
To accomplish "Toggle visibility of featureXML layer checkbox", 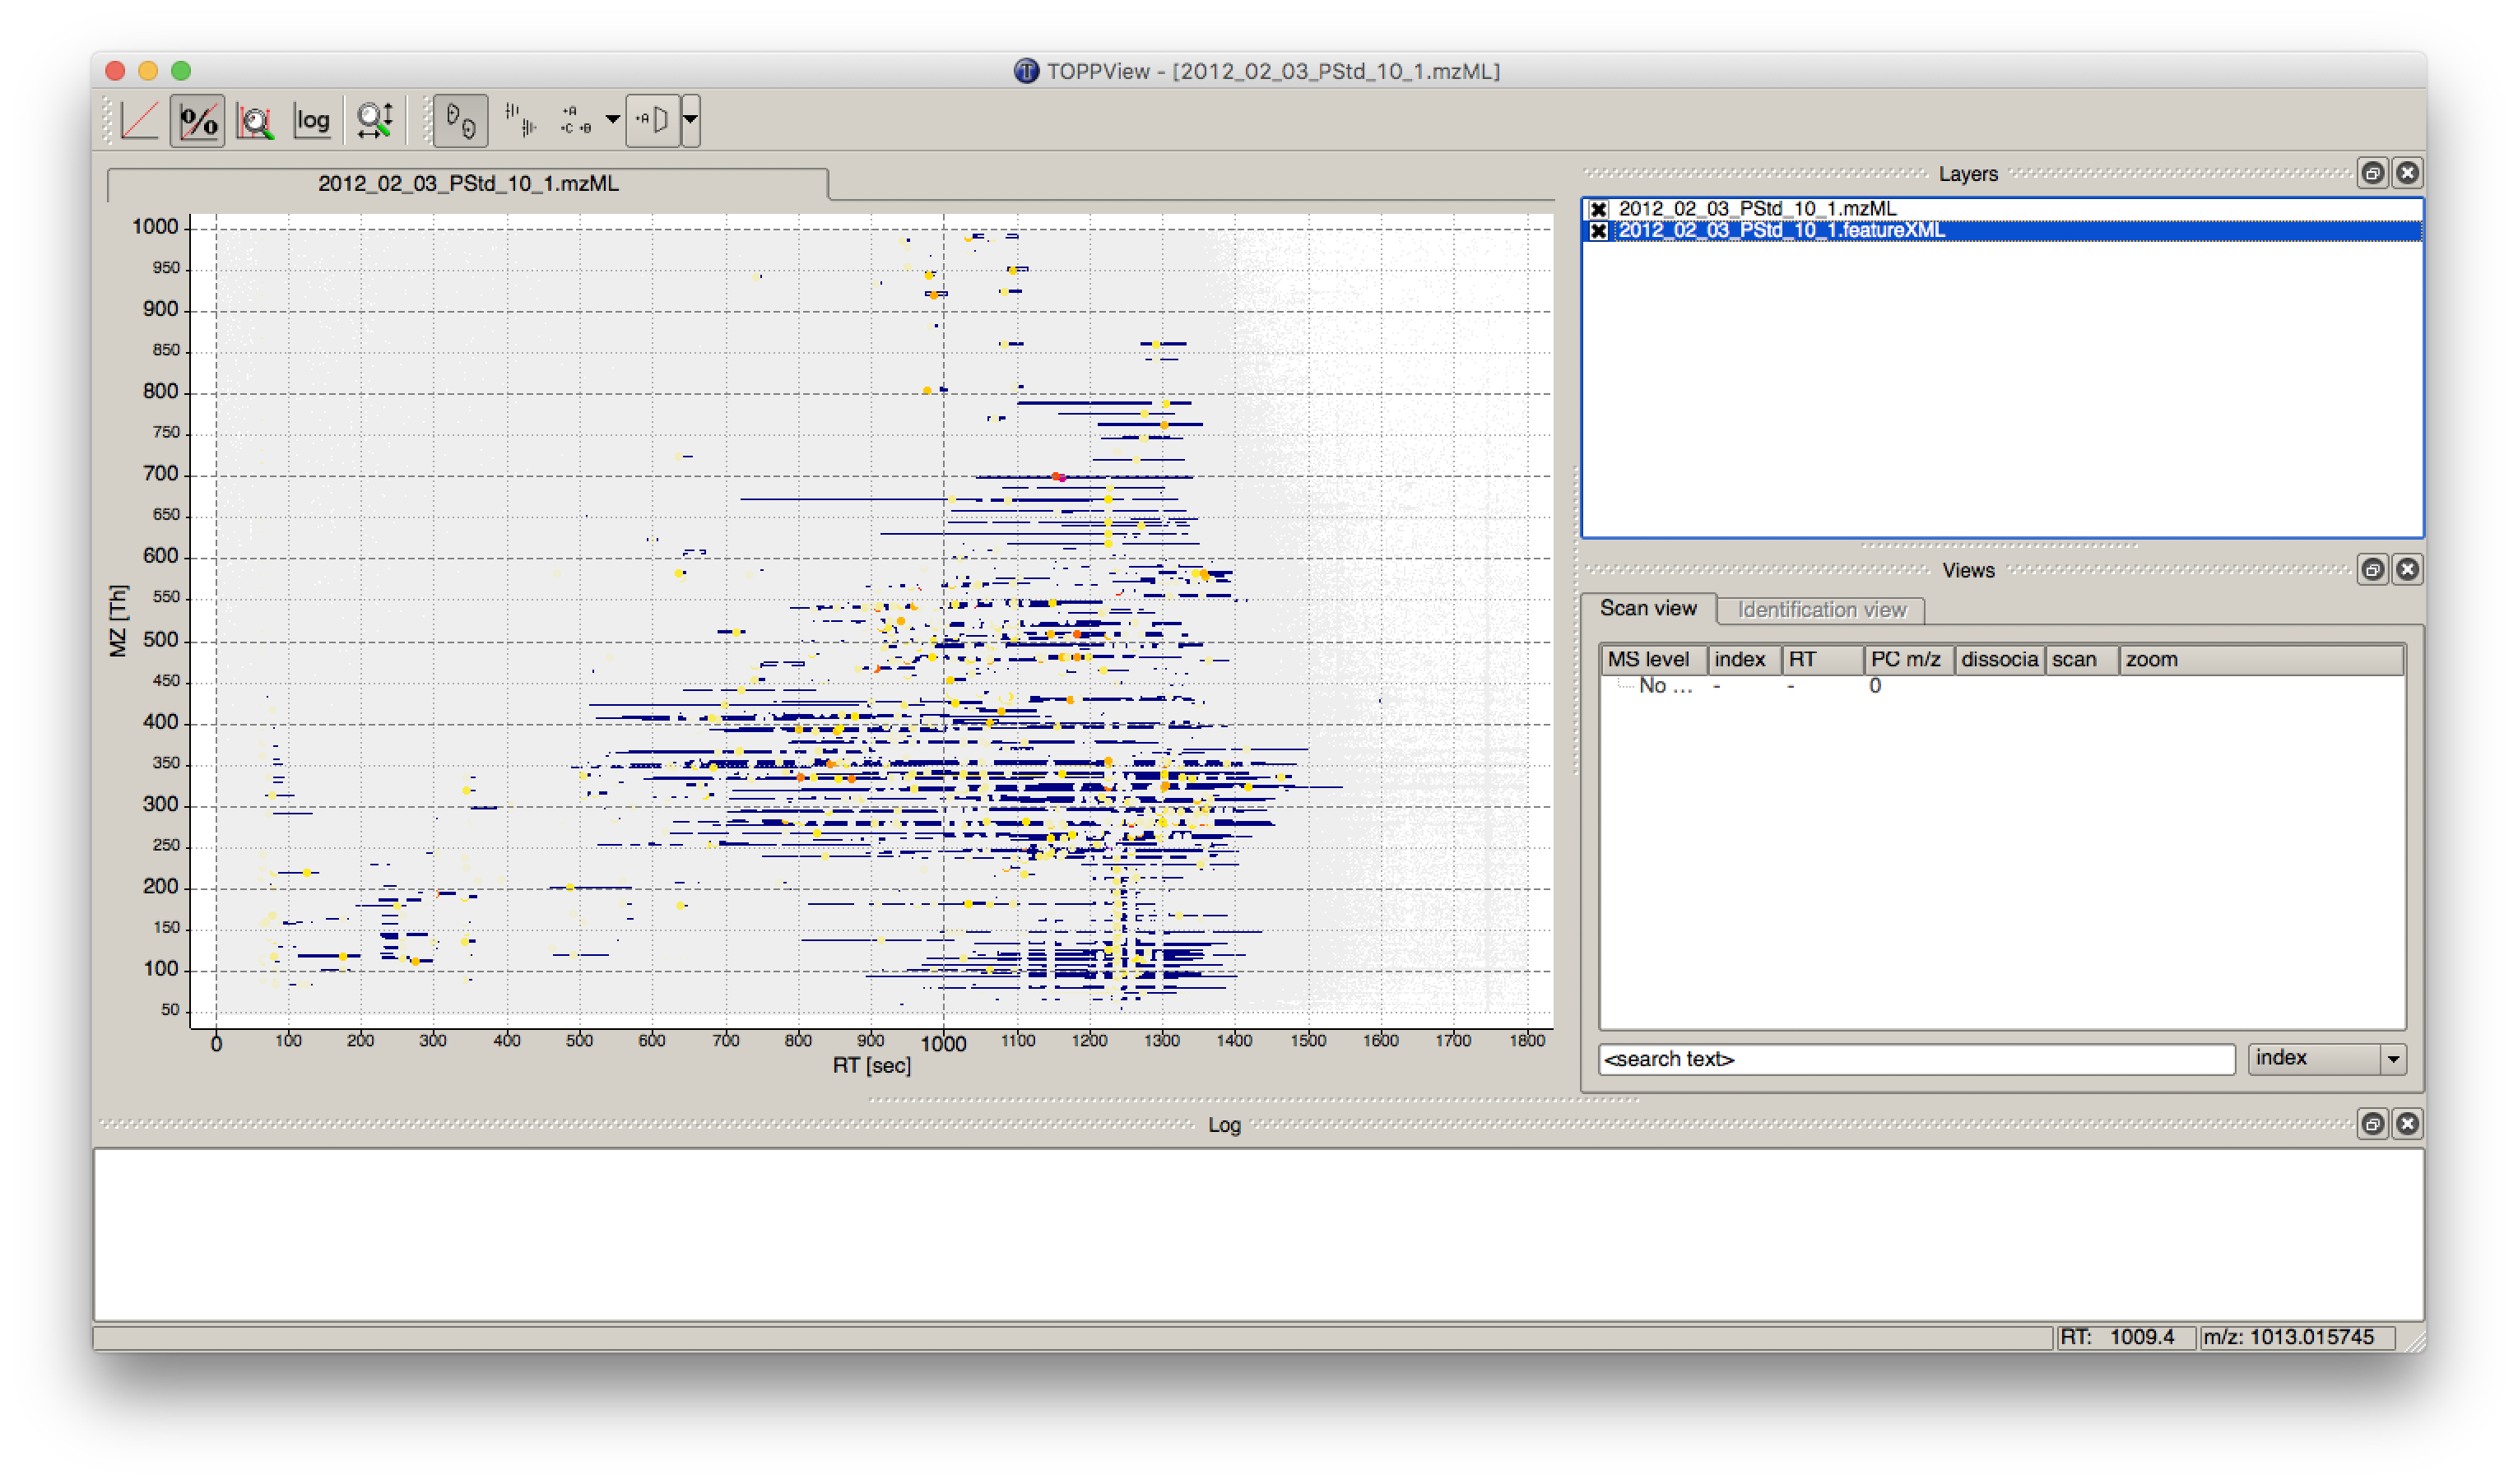I will pos(1598,231).
